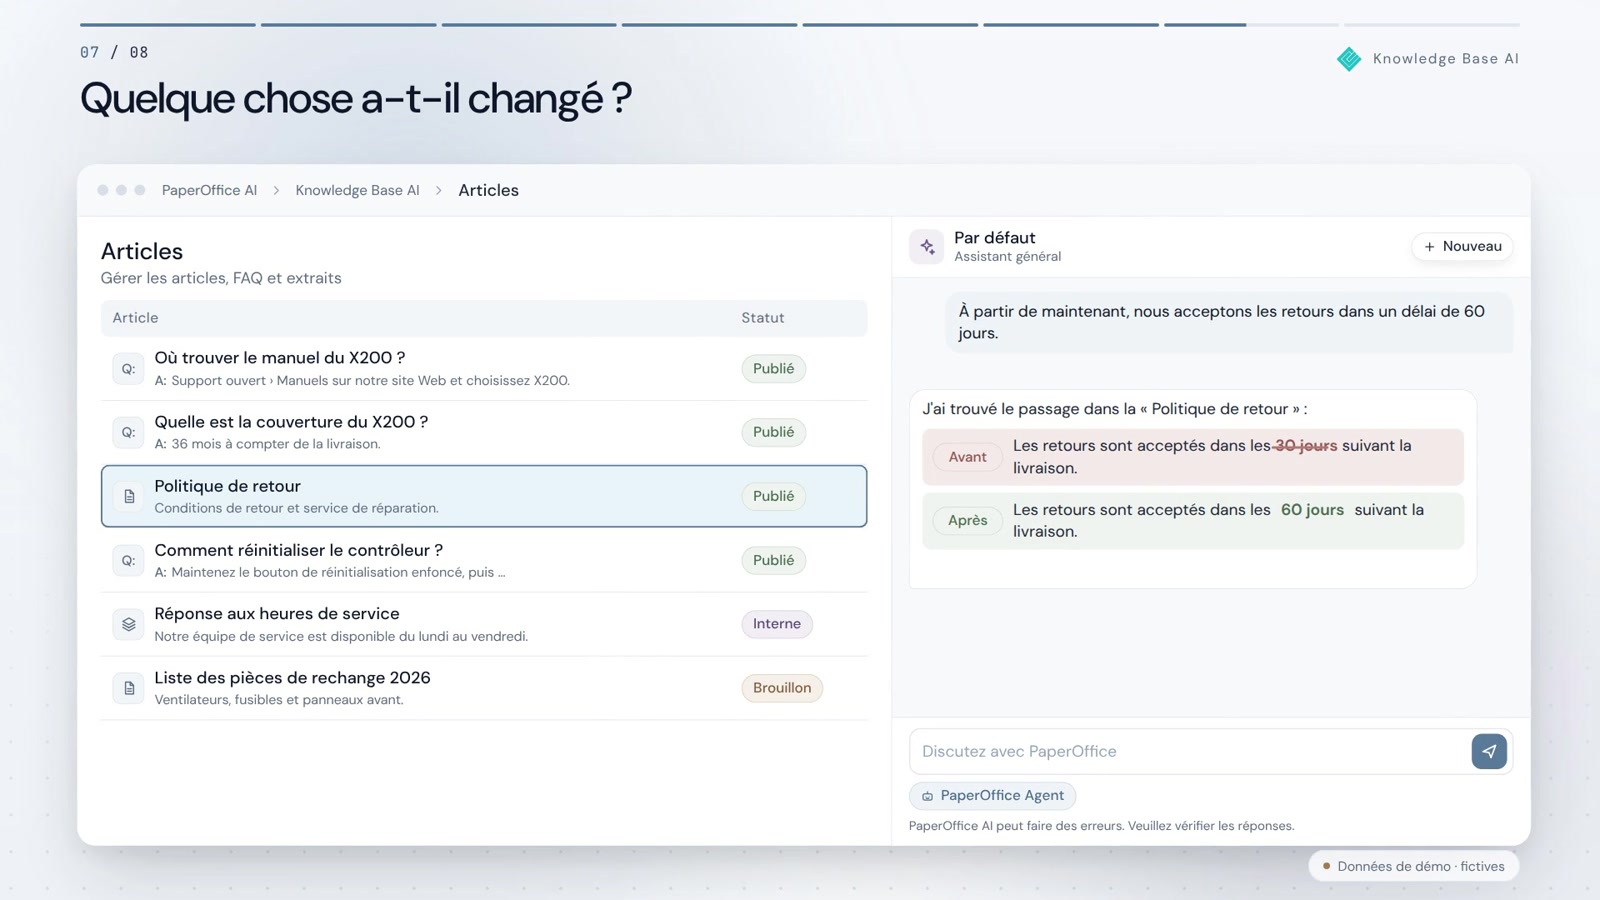This screenshot has width=1600, height=900.
Task: Click Publié badge on réinitialiser le contrôleur row
Action: click(x=773, y=560)
